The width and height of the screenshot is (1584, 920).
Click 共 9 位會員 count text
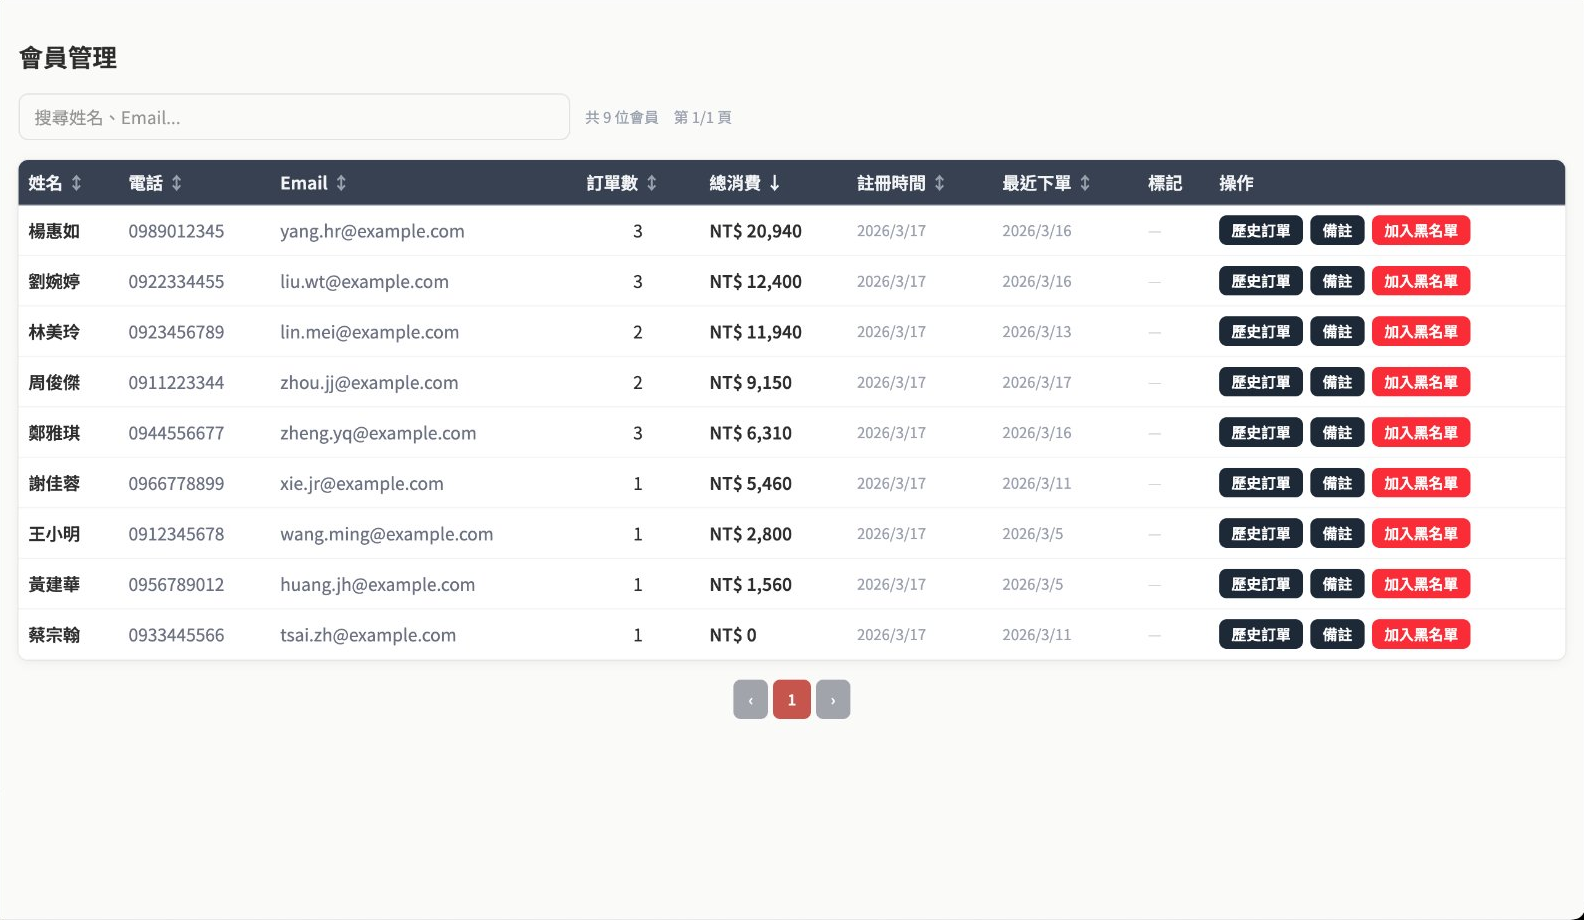[x=621, y=117]
